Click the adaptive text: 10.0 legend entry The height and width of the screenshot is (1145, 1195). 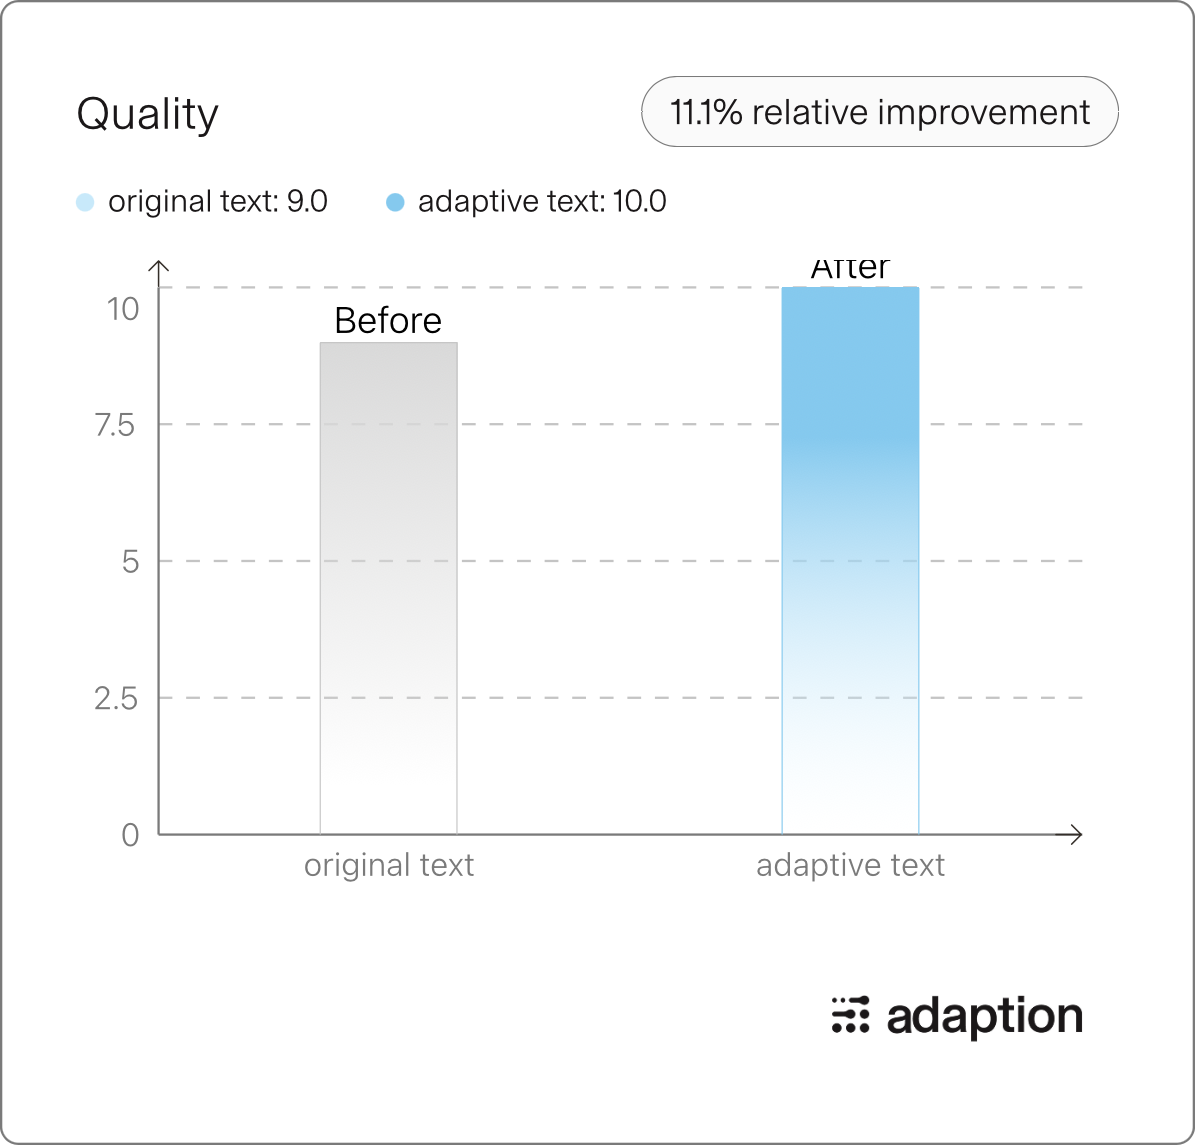[x=542, y=202]
